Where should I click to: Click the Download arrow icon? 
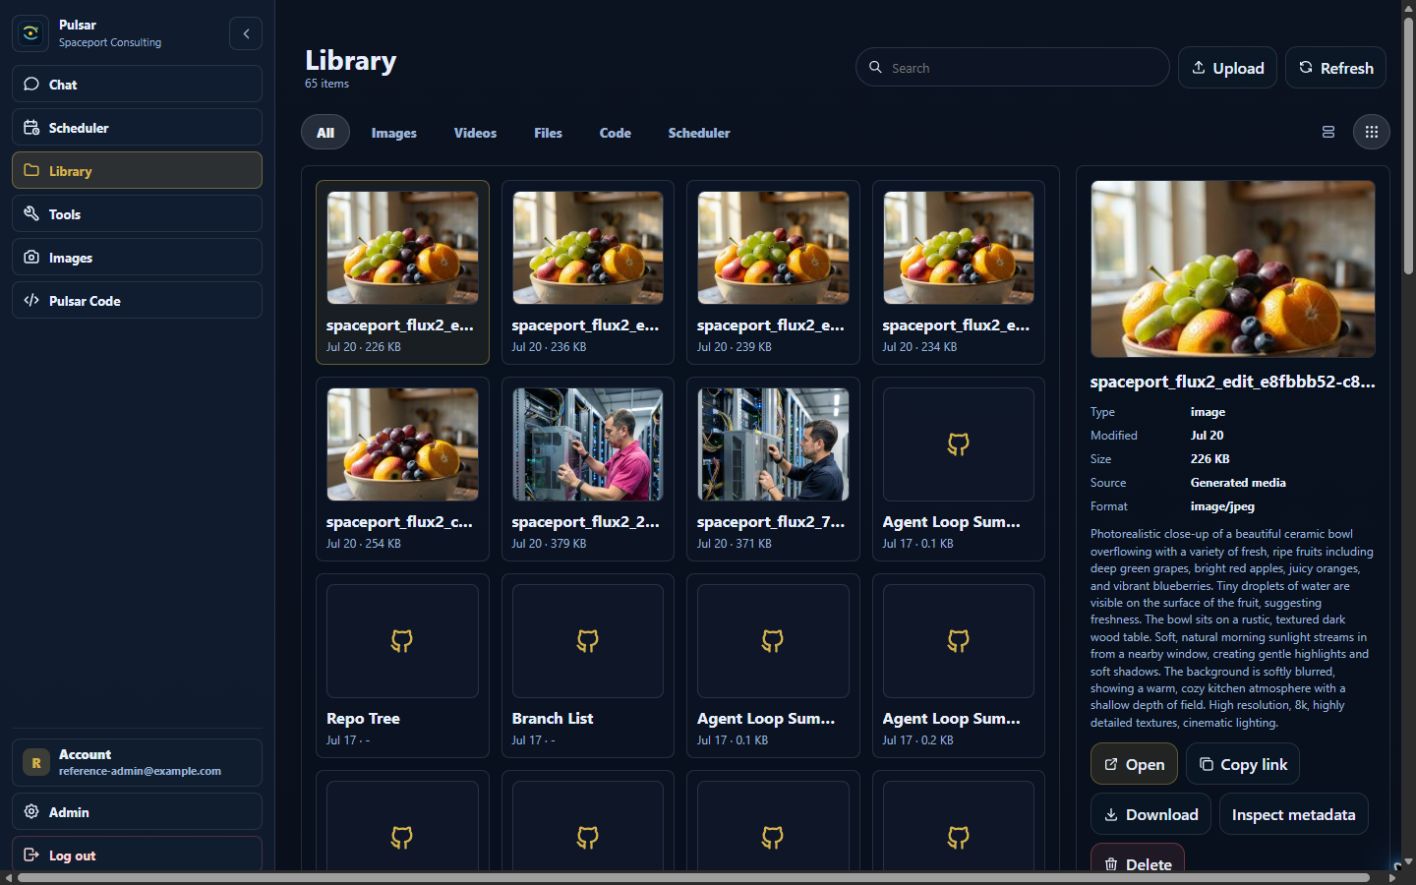tap(1111, 815)
